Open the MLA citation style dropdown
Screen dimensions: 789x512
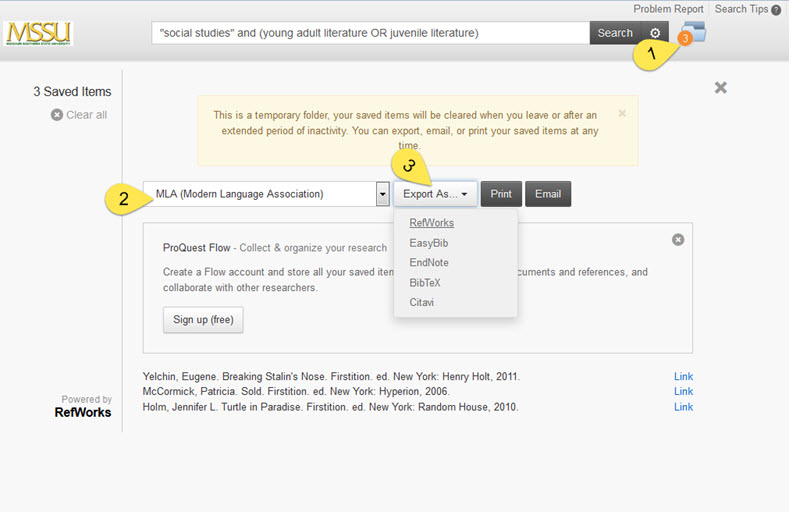coord(266,194)
